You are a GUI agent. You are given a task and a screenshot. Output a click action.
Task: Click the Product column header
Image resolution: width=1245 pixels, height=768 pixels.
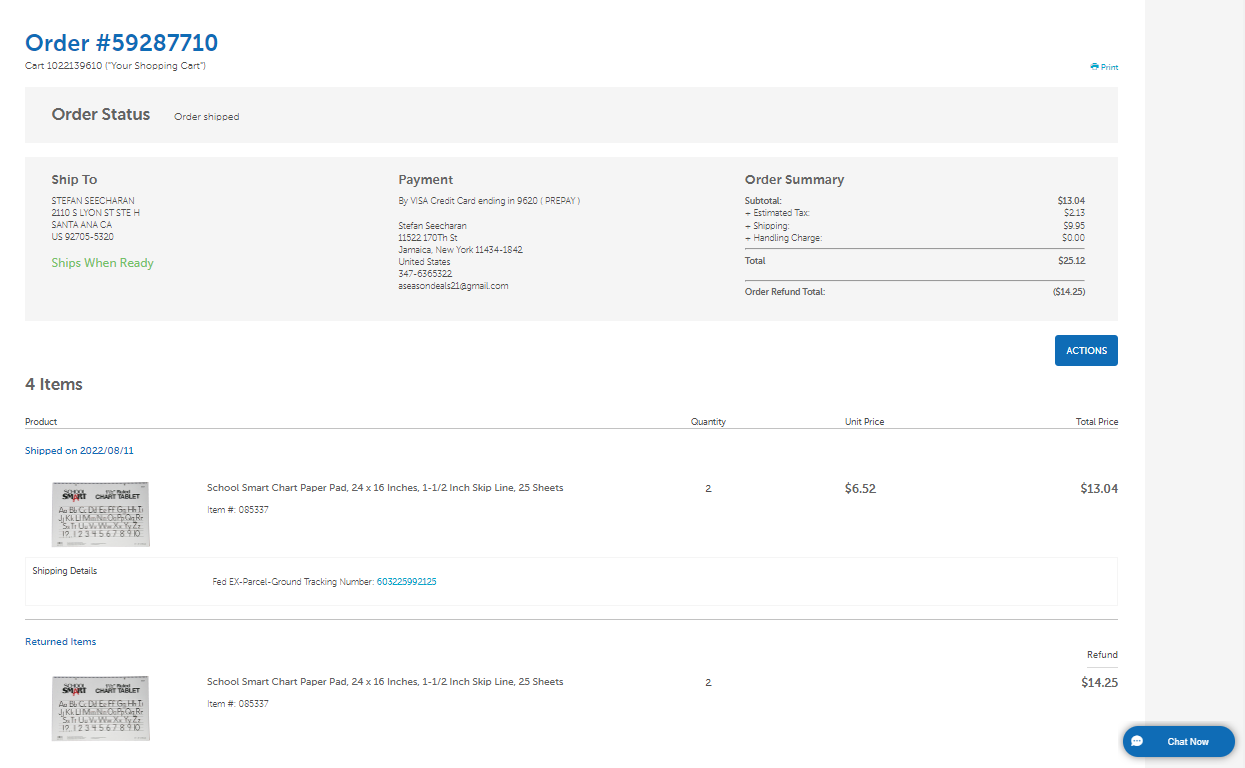pyautogui.click(x=41, y=422)
